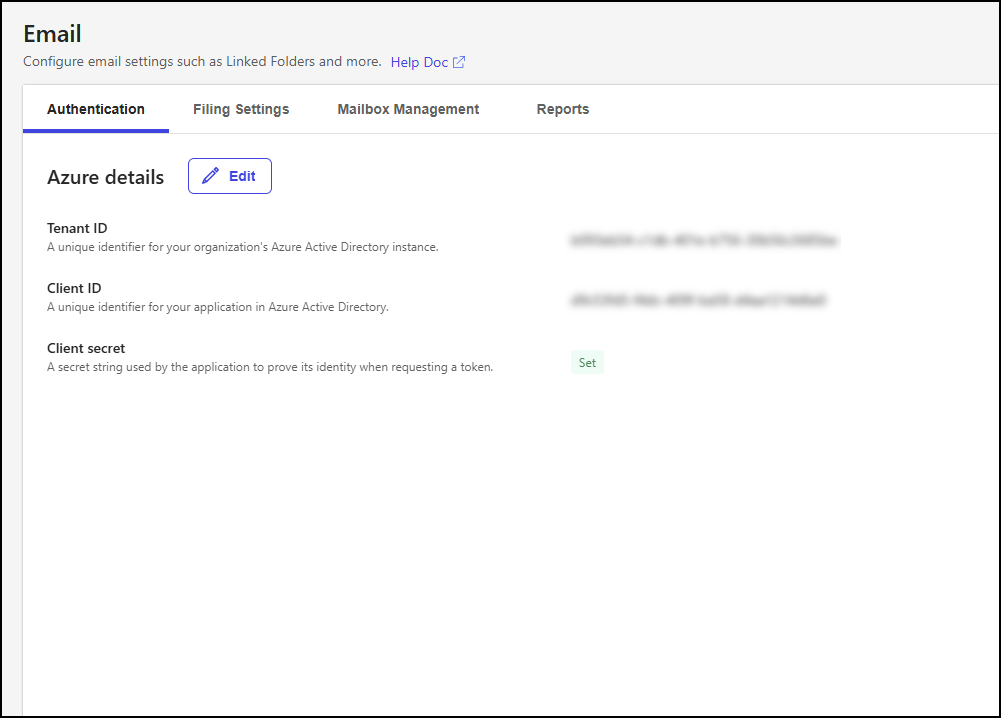The width and height of the screenshot is (1001, 718).
Task: Click the Set status badge under Client secret
Action: pos(587,362)
